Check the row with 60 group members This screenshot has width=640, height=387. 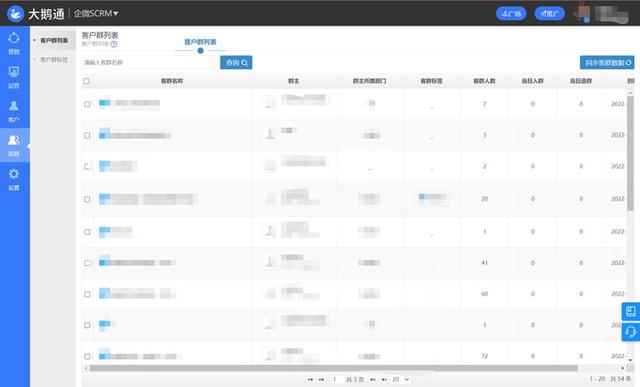tap(87, 294)
